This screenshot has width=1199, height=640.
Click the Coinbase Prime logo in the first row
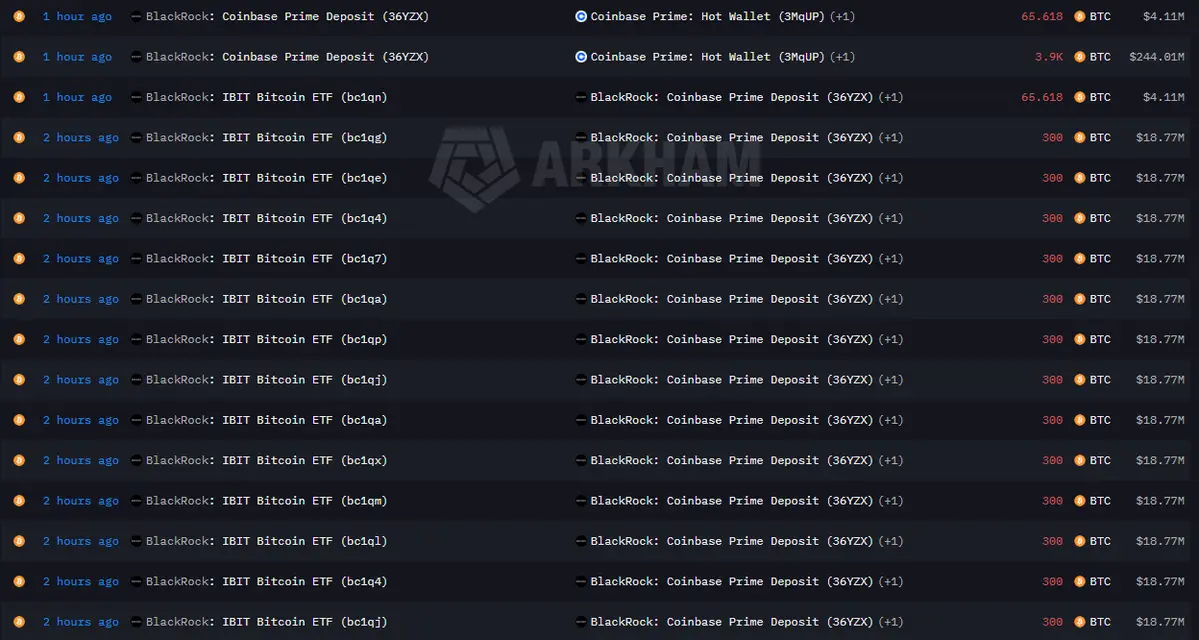580,16
